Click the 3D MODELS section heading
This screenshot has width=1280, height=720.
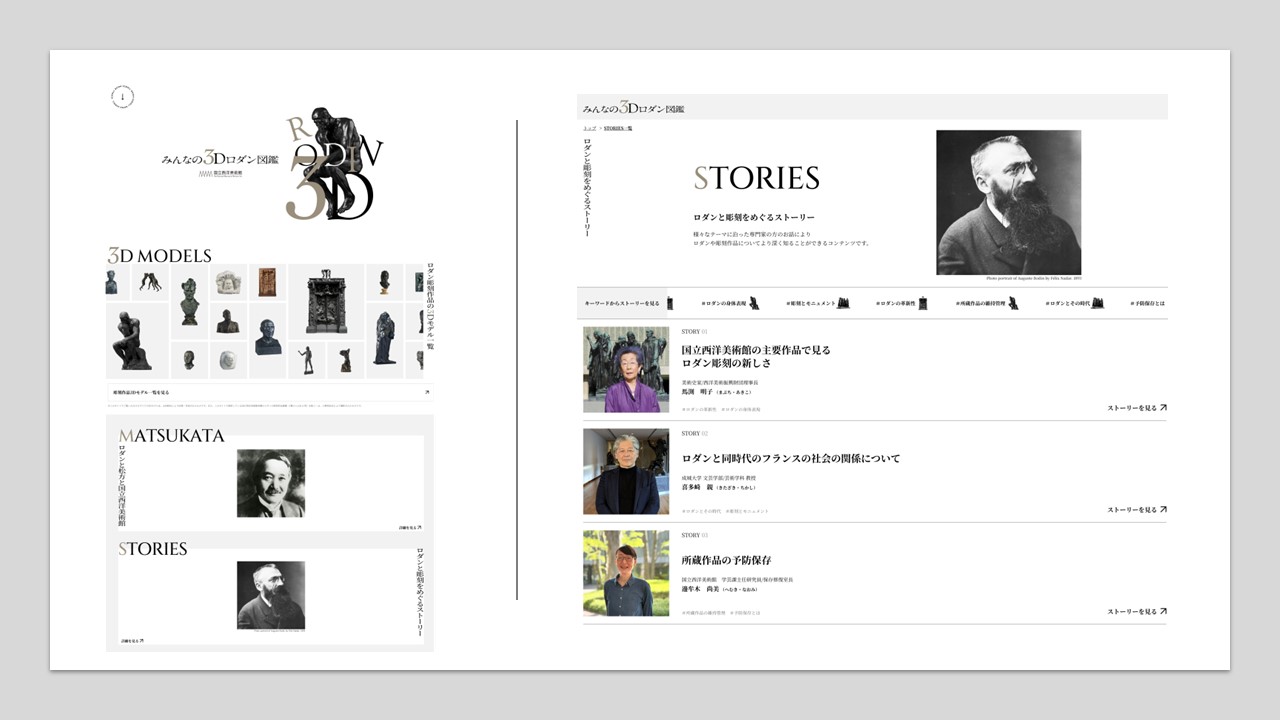tap(160, 256)
